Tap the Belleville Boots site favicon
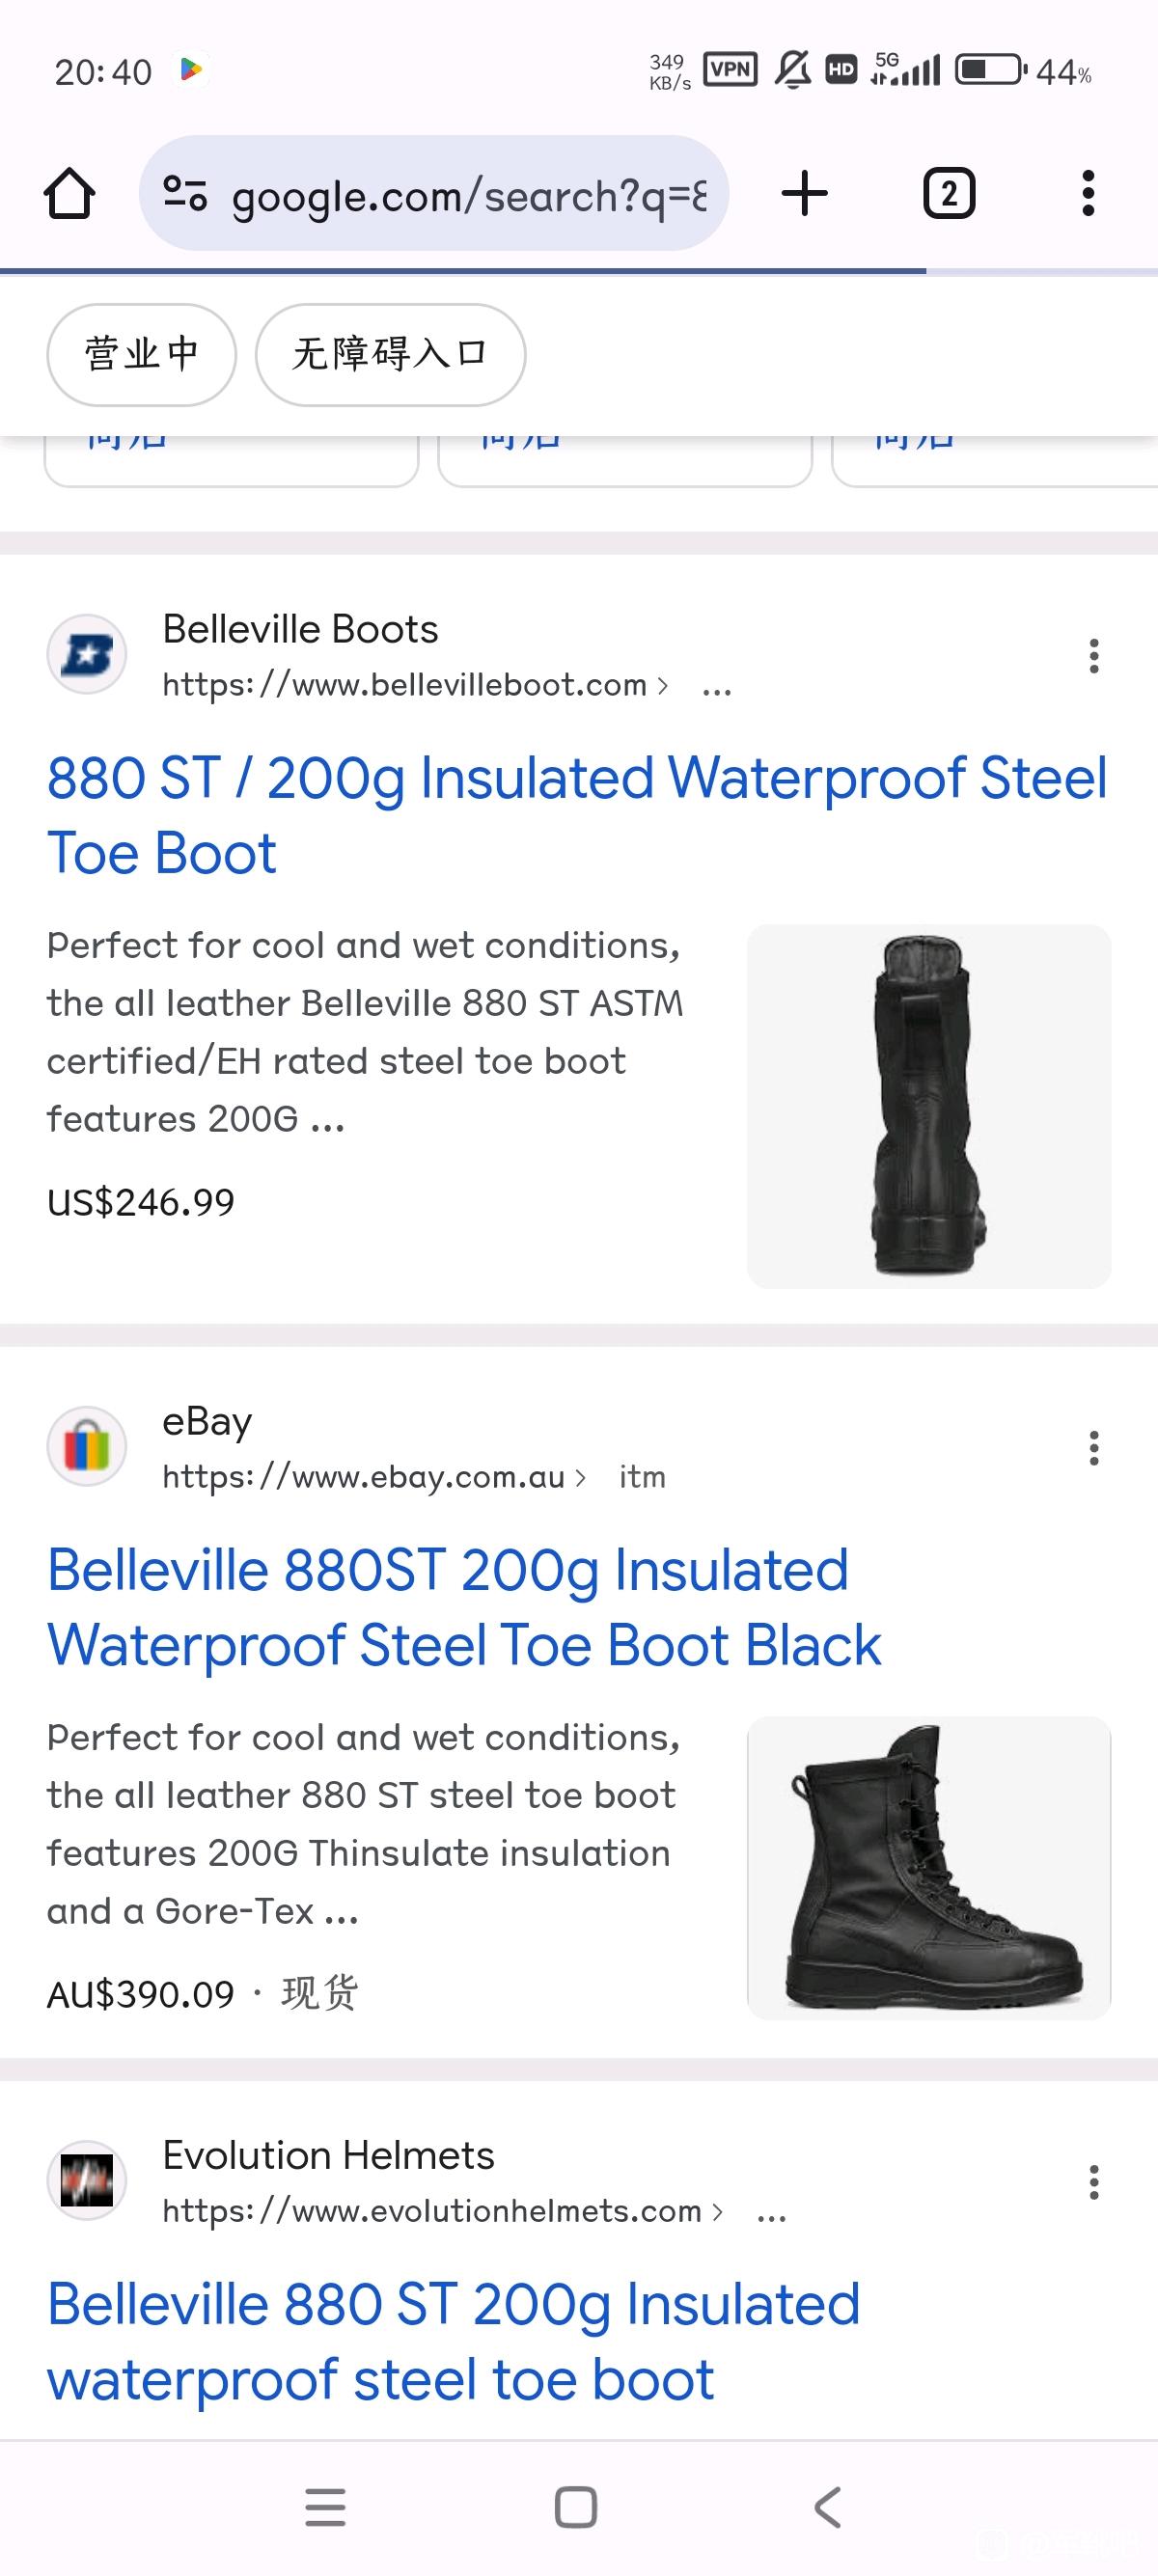Image resolution: width=1158 pixels, height=2576 pixels. [87, 654]
